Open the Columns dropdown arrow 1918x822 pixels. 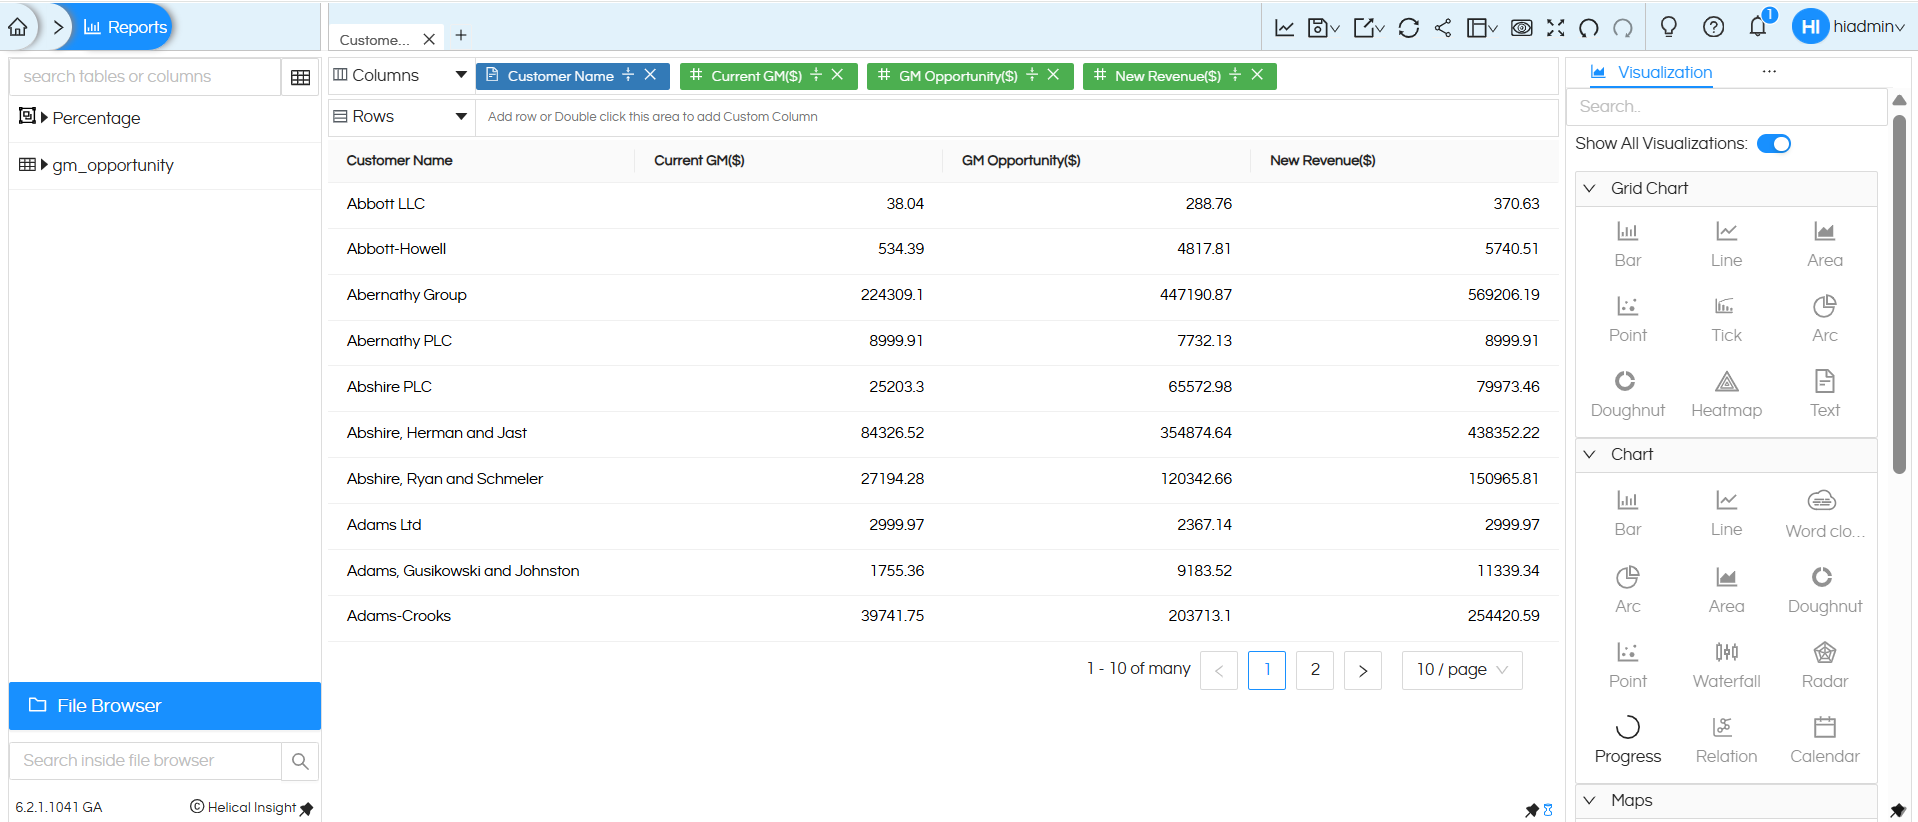[x=461, y=75]
